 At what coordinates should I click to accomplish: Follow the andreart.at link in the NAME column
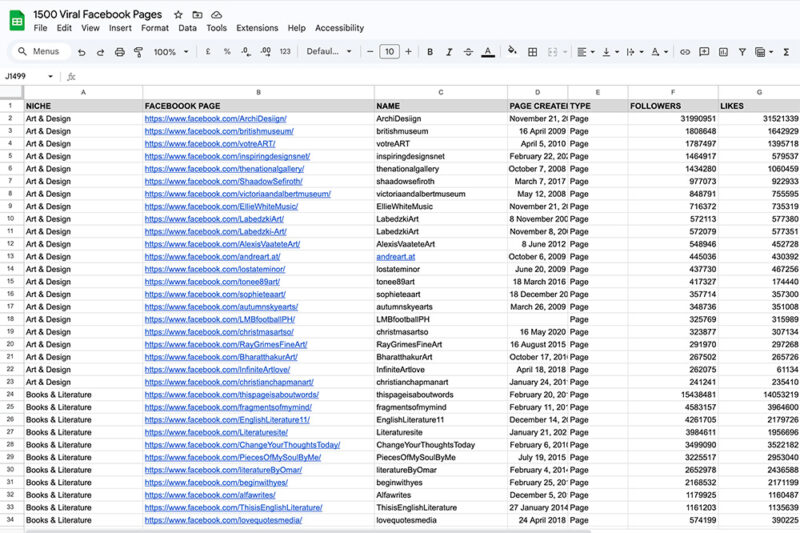click(x=395, y=256)
